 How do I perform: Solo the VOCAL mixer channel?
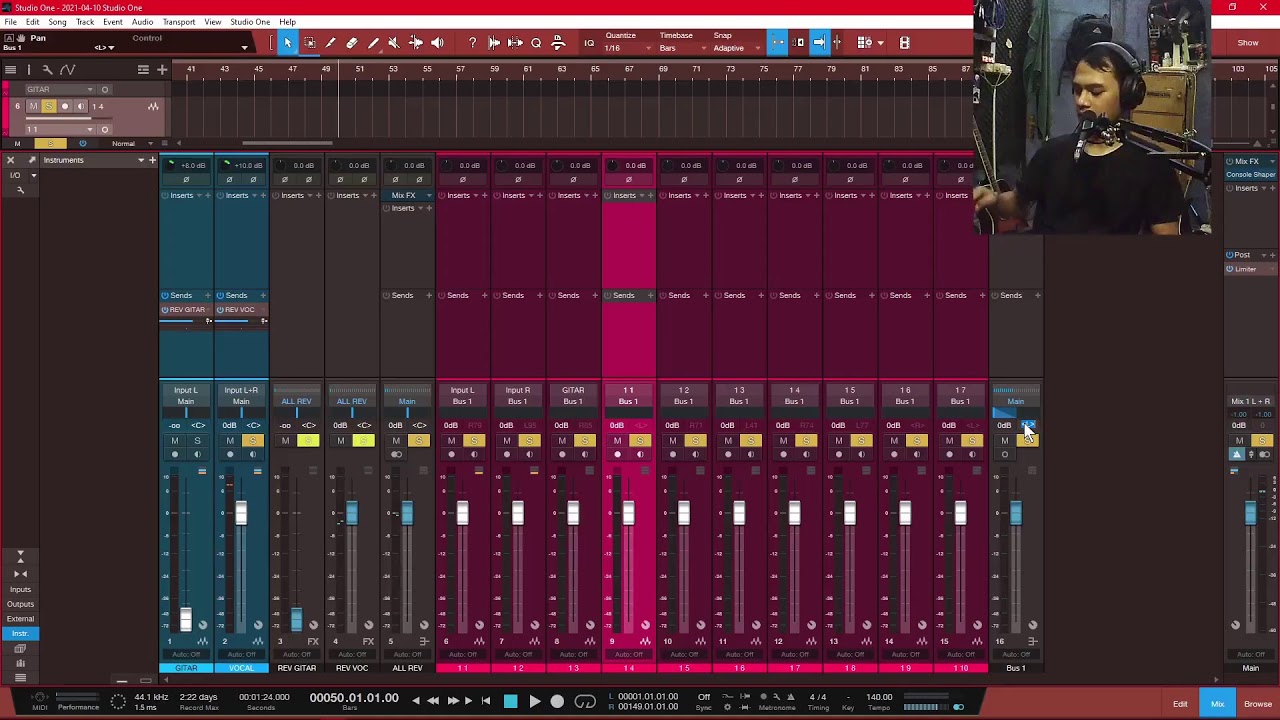pyautogui.click(x=252, y=441)
